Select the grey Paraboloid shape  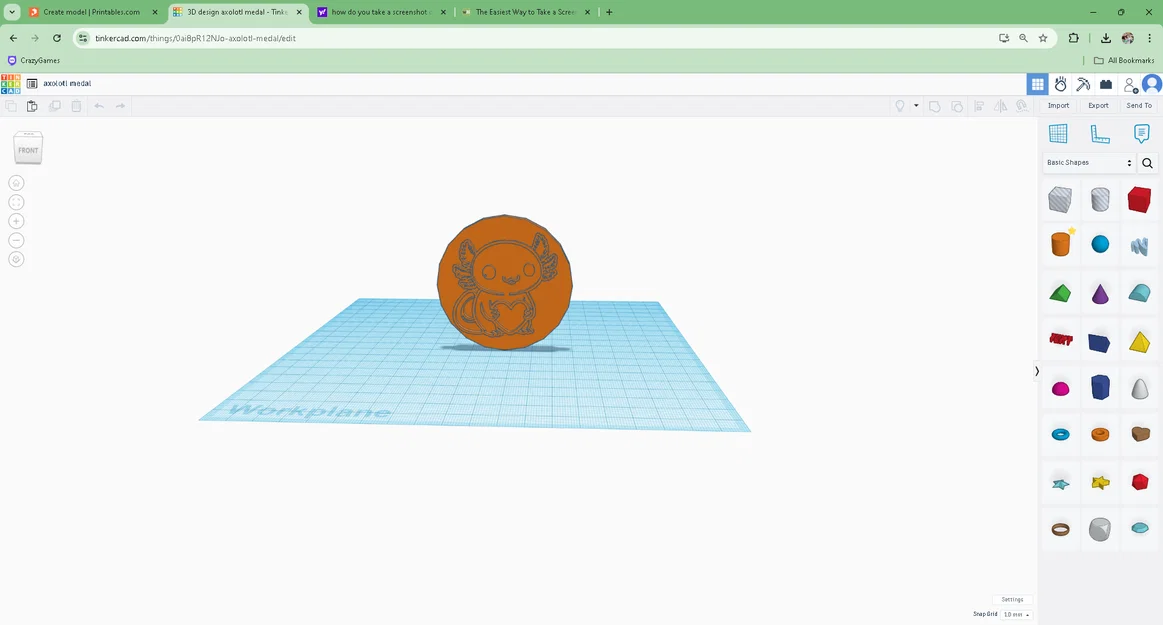click(1139, 388)
